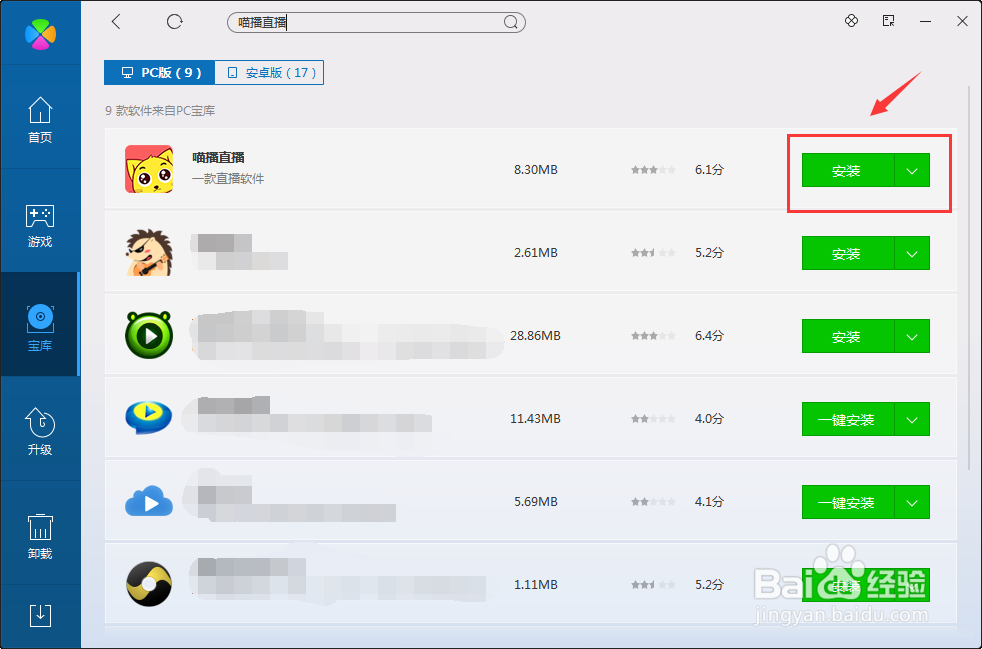The width and height of the screenshot is (982, 649).
Task: Click the blue speech bubble player icon
Action: pos(149,418)
